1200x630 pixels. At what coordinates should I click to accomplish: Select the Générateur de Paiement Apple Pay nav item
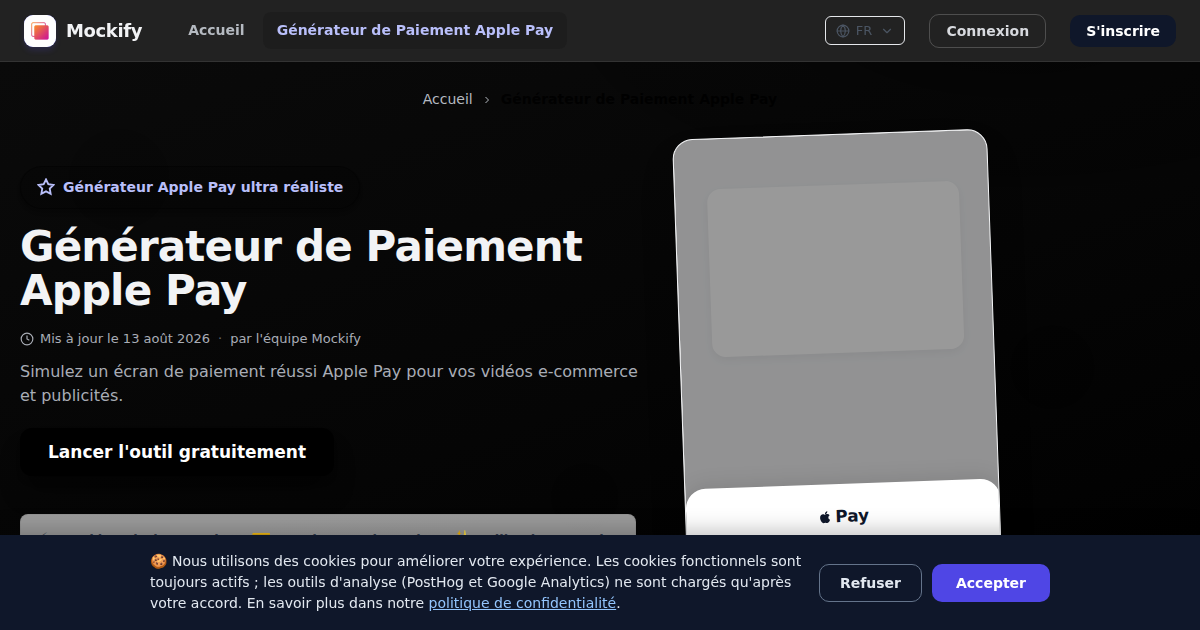coord(415,30)
